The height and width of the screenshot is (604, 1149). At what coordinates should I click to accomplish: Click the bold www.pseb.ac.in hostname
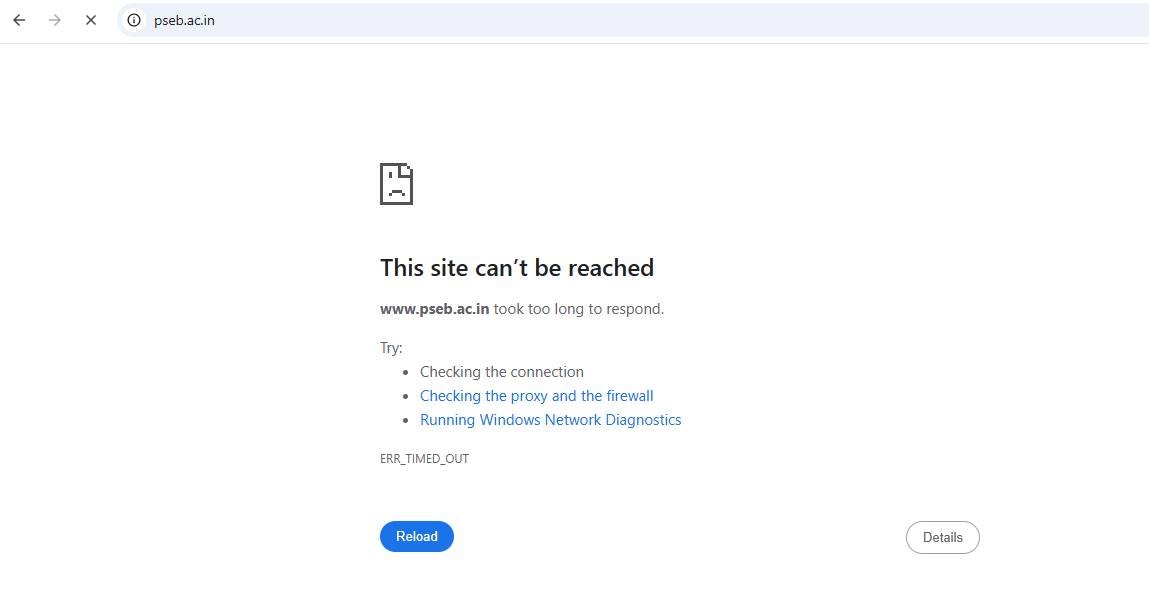pos(435,309)
